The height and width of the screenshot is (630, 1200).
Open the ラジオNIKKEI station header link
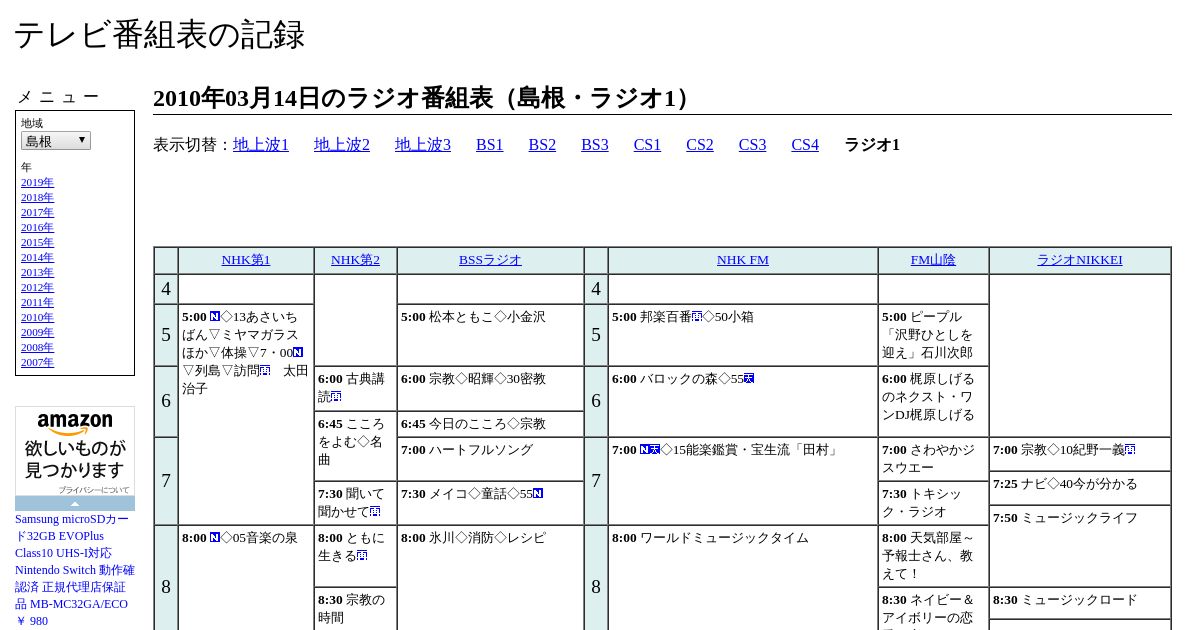click(1079, 260)
